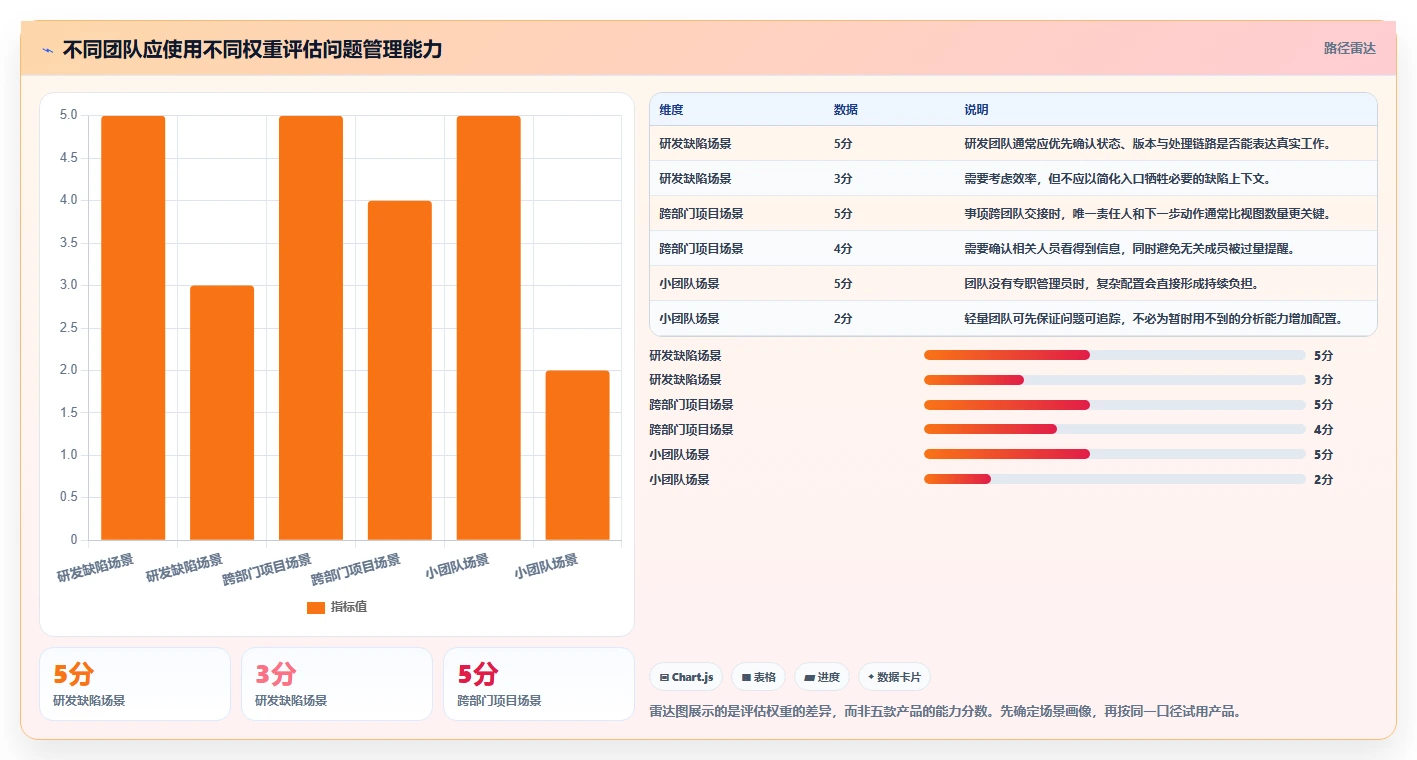This screenshot has width=1417, height=760.
Task: Click the 2.5 y-axis tick label
Action: point(68,328)
